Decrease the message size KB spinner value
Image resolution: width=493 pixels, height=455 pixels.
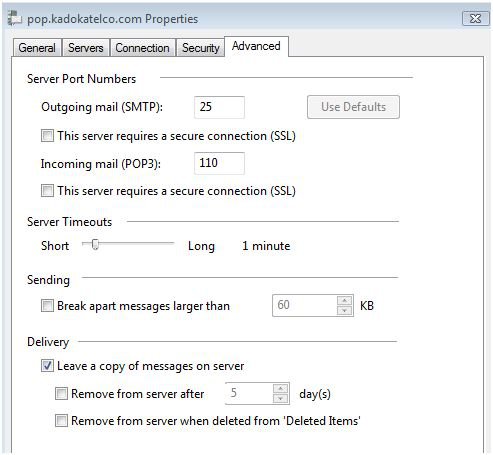tap(344, 311)
